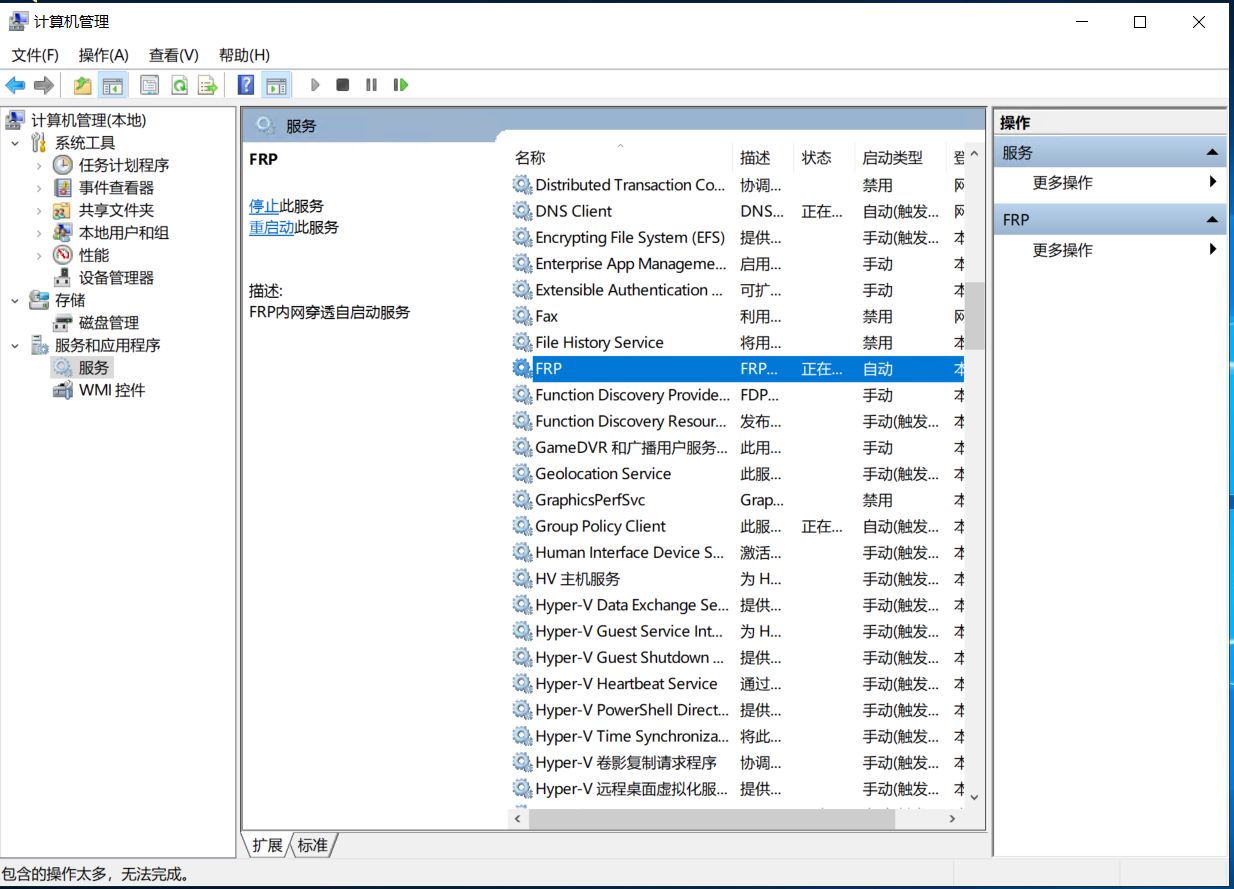Click the 重启动 service link
Image resolution: width=1234 pixels, height=889 pixels.
[271, 227]
